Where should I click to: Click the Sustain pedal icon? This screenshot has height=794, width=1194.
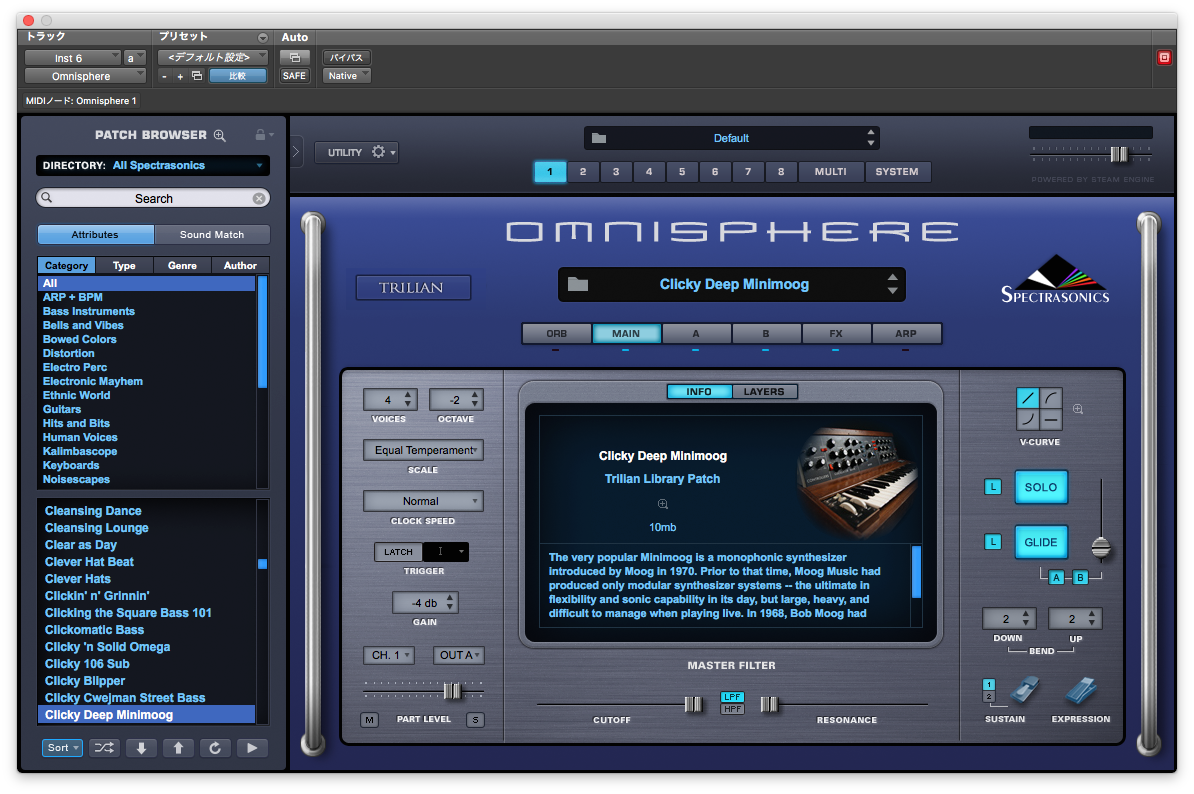(x=1023, y=690)
